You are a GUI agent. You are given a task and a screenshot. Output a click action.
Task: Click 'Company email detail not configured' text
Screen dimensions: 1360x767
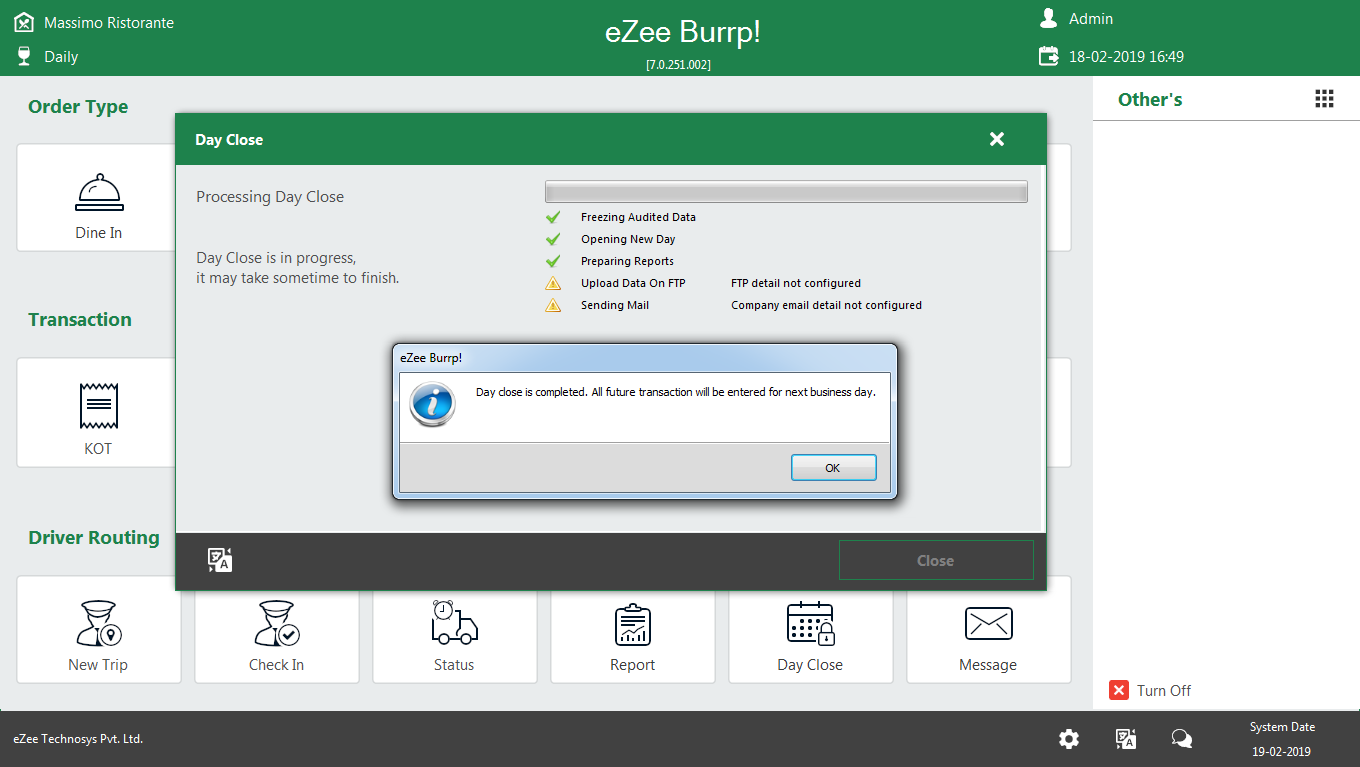826,305
